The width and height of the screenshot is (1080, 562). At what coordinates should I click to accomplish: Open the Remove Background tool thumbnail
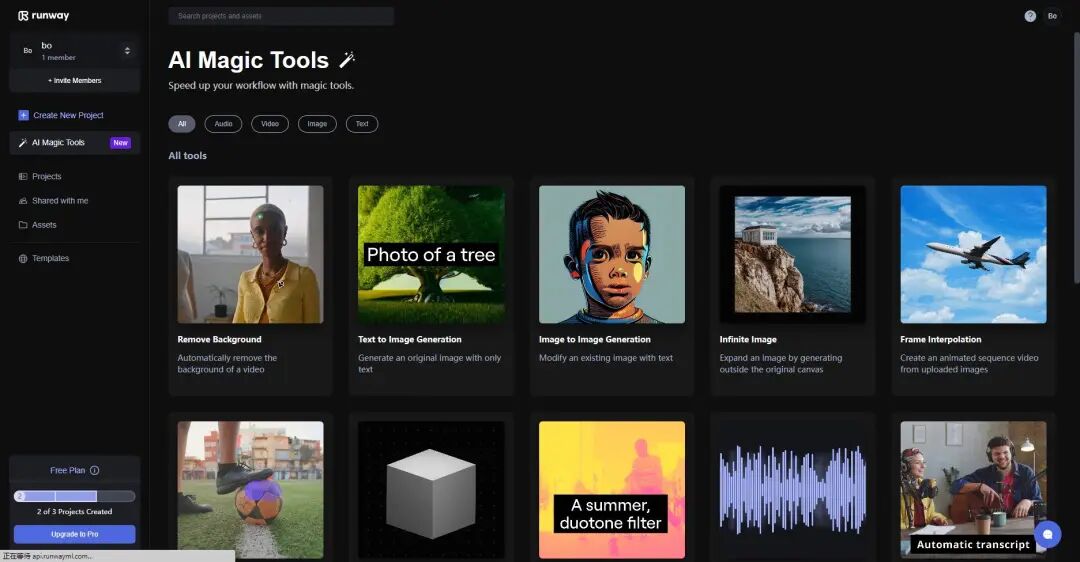pyautogui.click(x=250, y=254)
